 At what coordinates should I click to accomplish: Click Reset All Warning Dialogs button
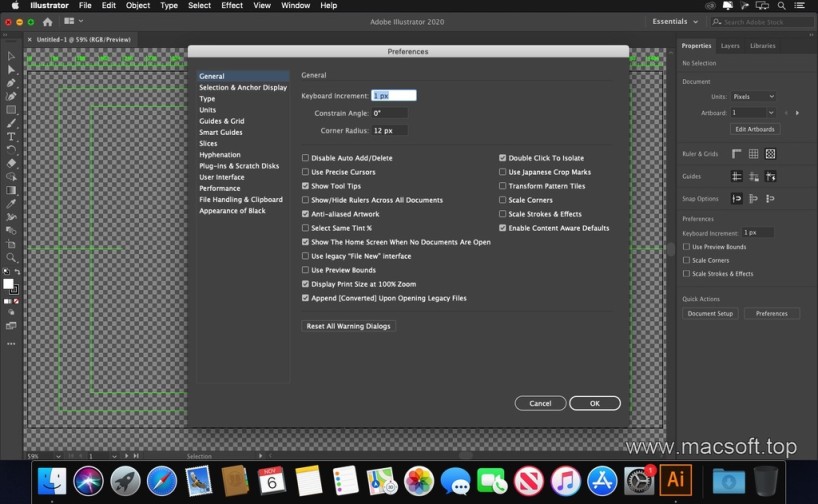pos(349,326)
